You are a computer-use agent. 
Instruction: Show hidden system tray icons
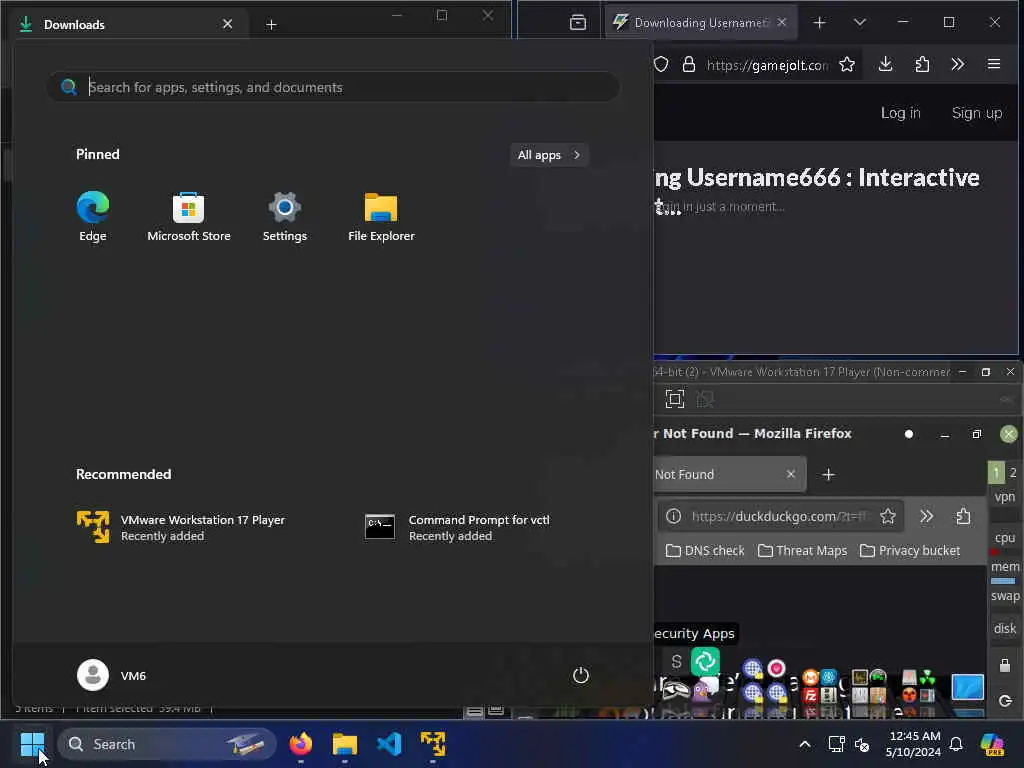[805, 744]
